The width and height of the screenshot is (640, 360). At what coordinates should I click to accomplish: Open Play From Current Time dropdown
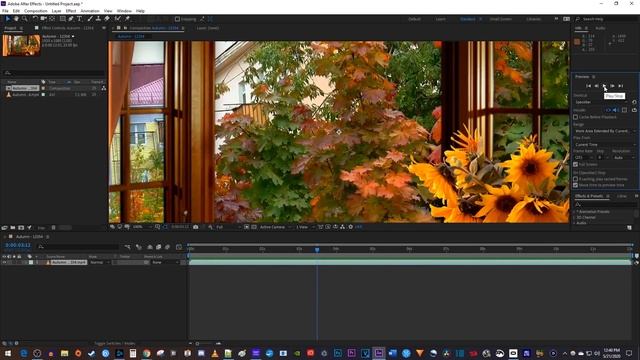pos(605,144)
